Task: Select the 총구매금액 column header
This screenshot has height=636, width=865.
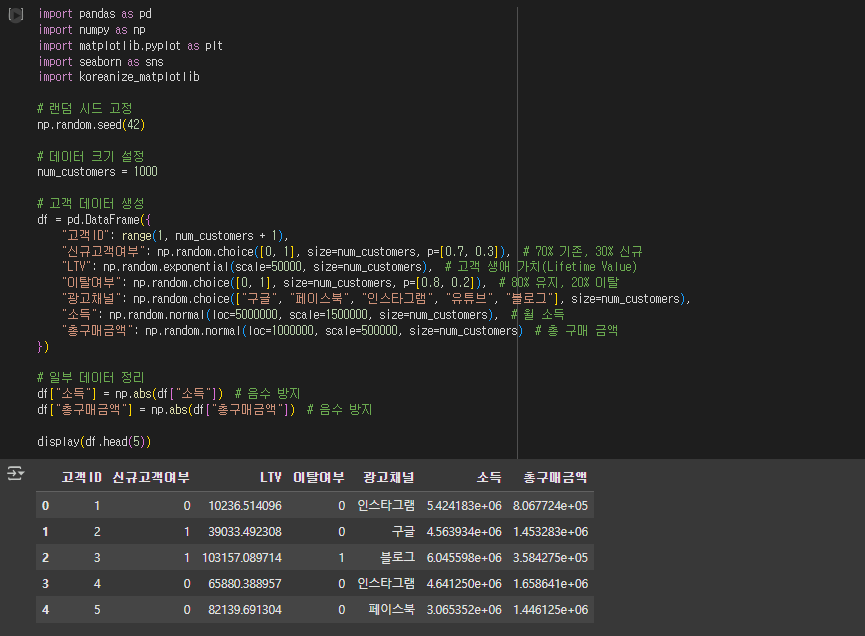Action: [555, 477]
